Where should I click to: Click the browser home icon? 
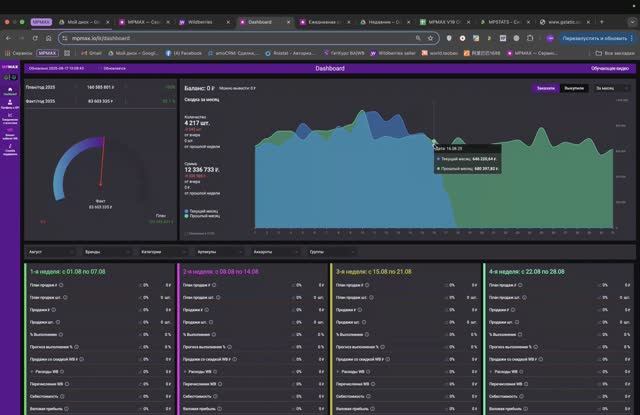pos(49,38)
